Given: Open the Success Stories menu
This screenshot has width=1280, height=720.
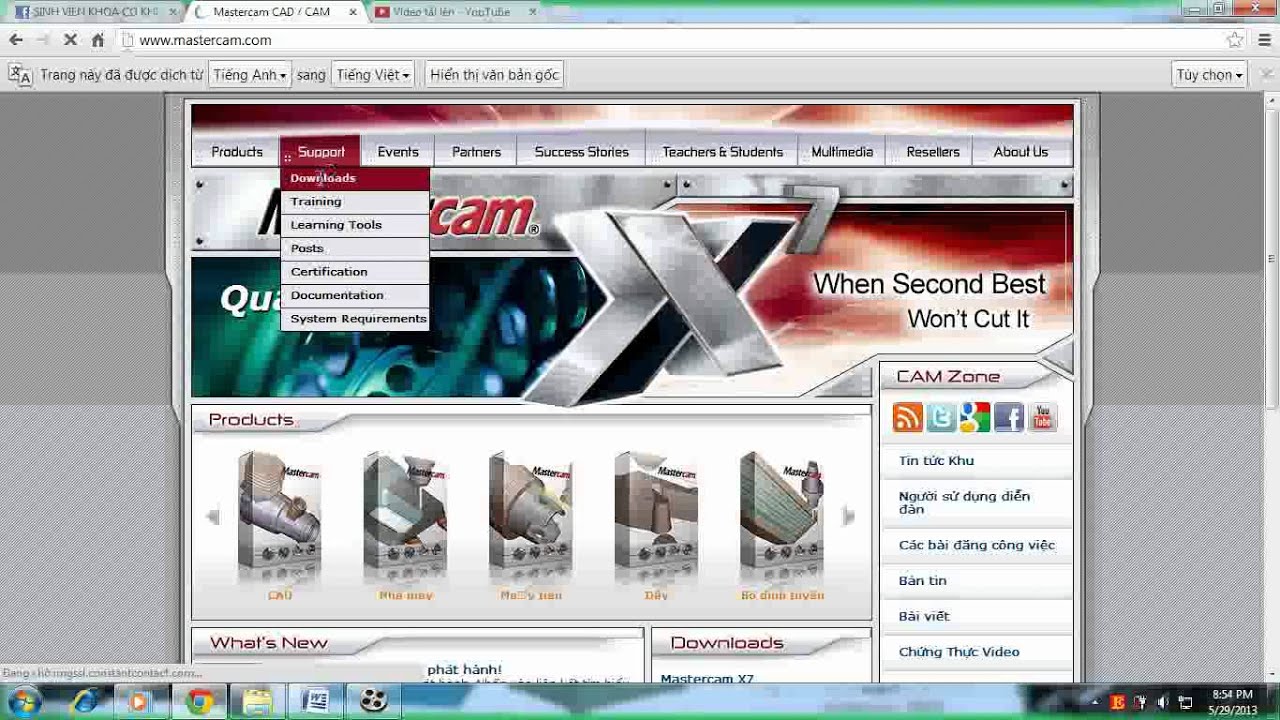Looking at the screenshot, I should [x=581, y=152].
